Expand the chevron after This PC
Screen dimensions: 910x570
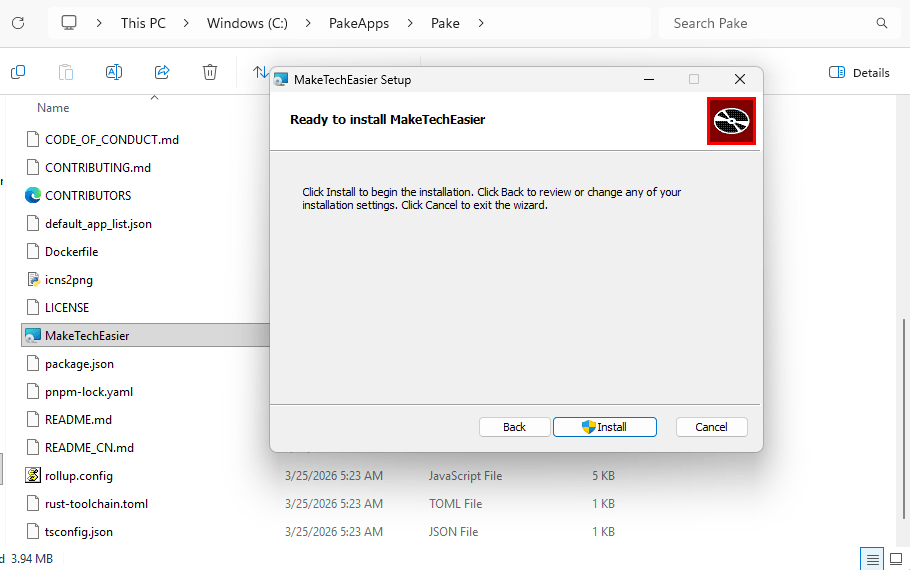186,23
